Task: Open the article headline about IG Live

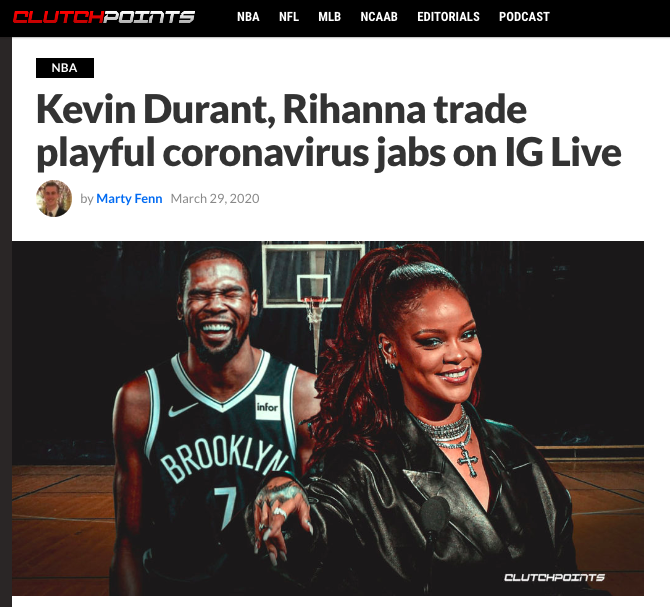Action: [x=328, y=132]
